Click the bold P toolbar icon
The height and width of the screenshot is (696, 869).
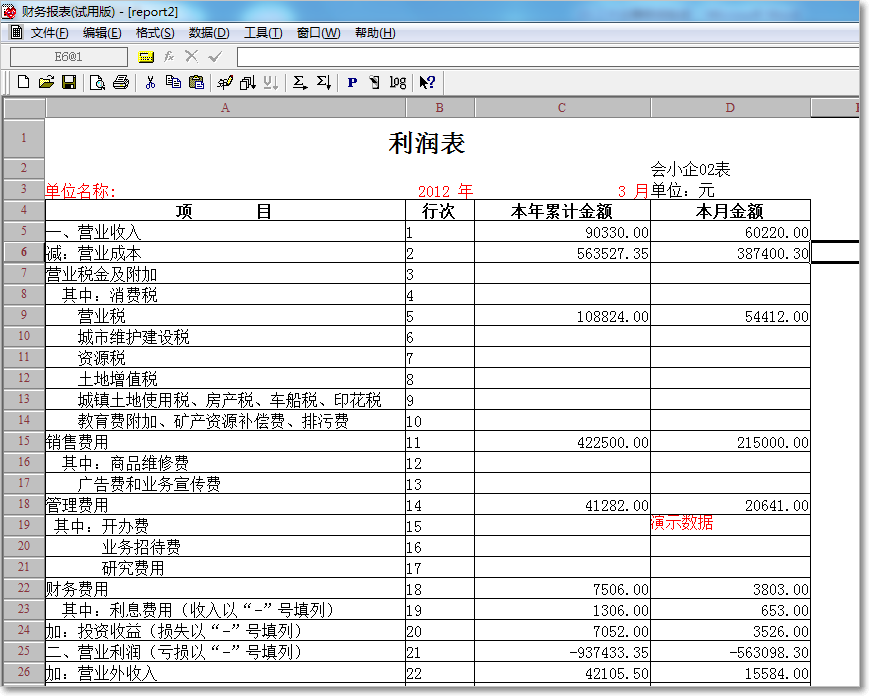(x=352, y=82)
